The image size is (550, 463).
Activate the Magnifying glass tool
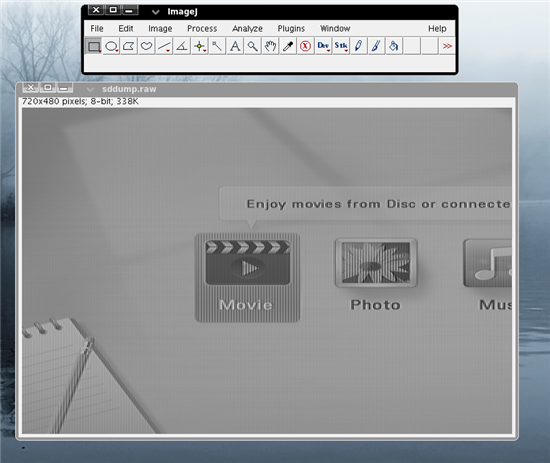click(253, 46)
